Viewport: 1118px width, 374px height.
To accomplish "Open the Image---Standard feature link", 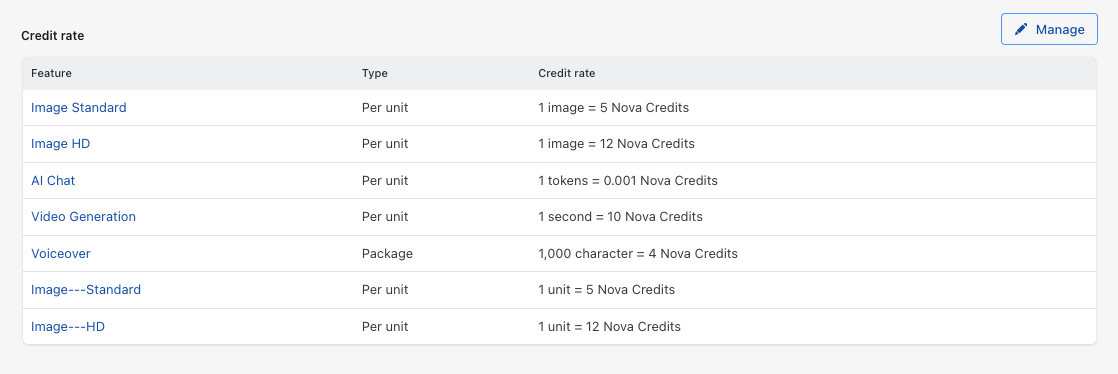I will tap(86, 290).
